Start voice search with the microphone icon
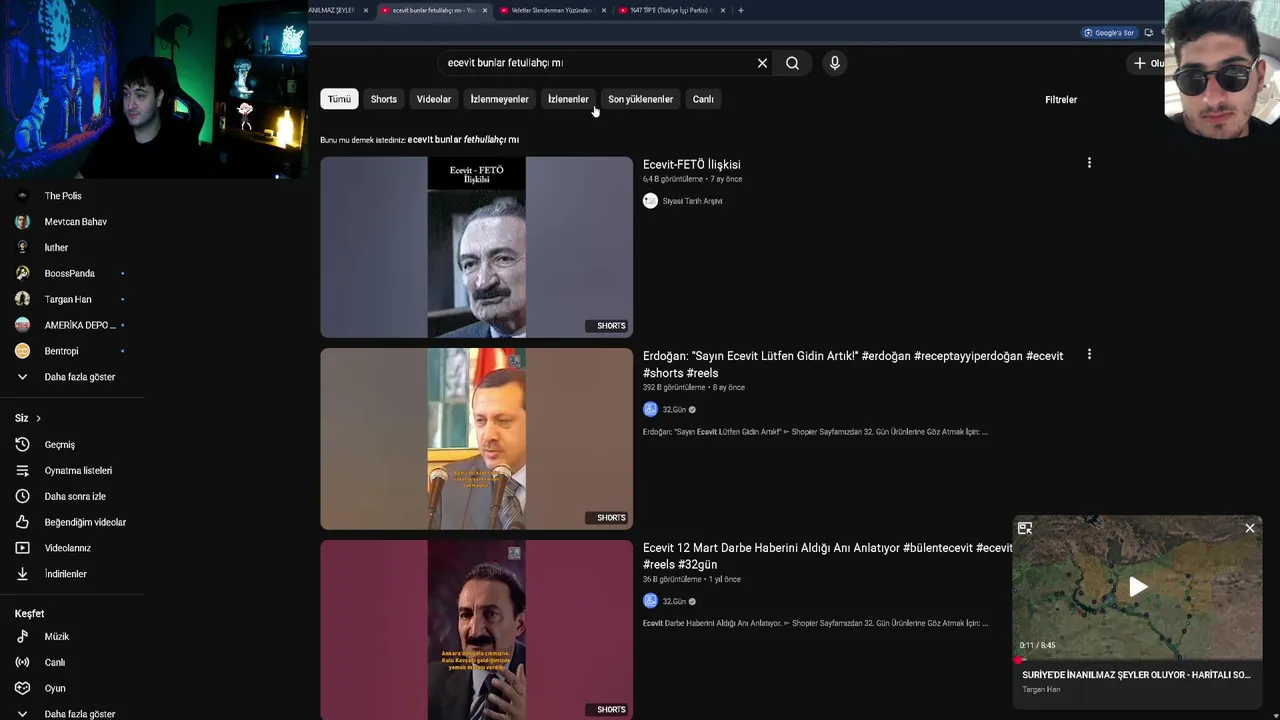This screenshot has width=1280, height=720. [835, 63]
